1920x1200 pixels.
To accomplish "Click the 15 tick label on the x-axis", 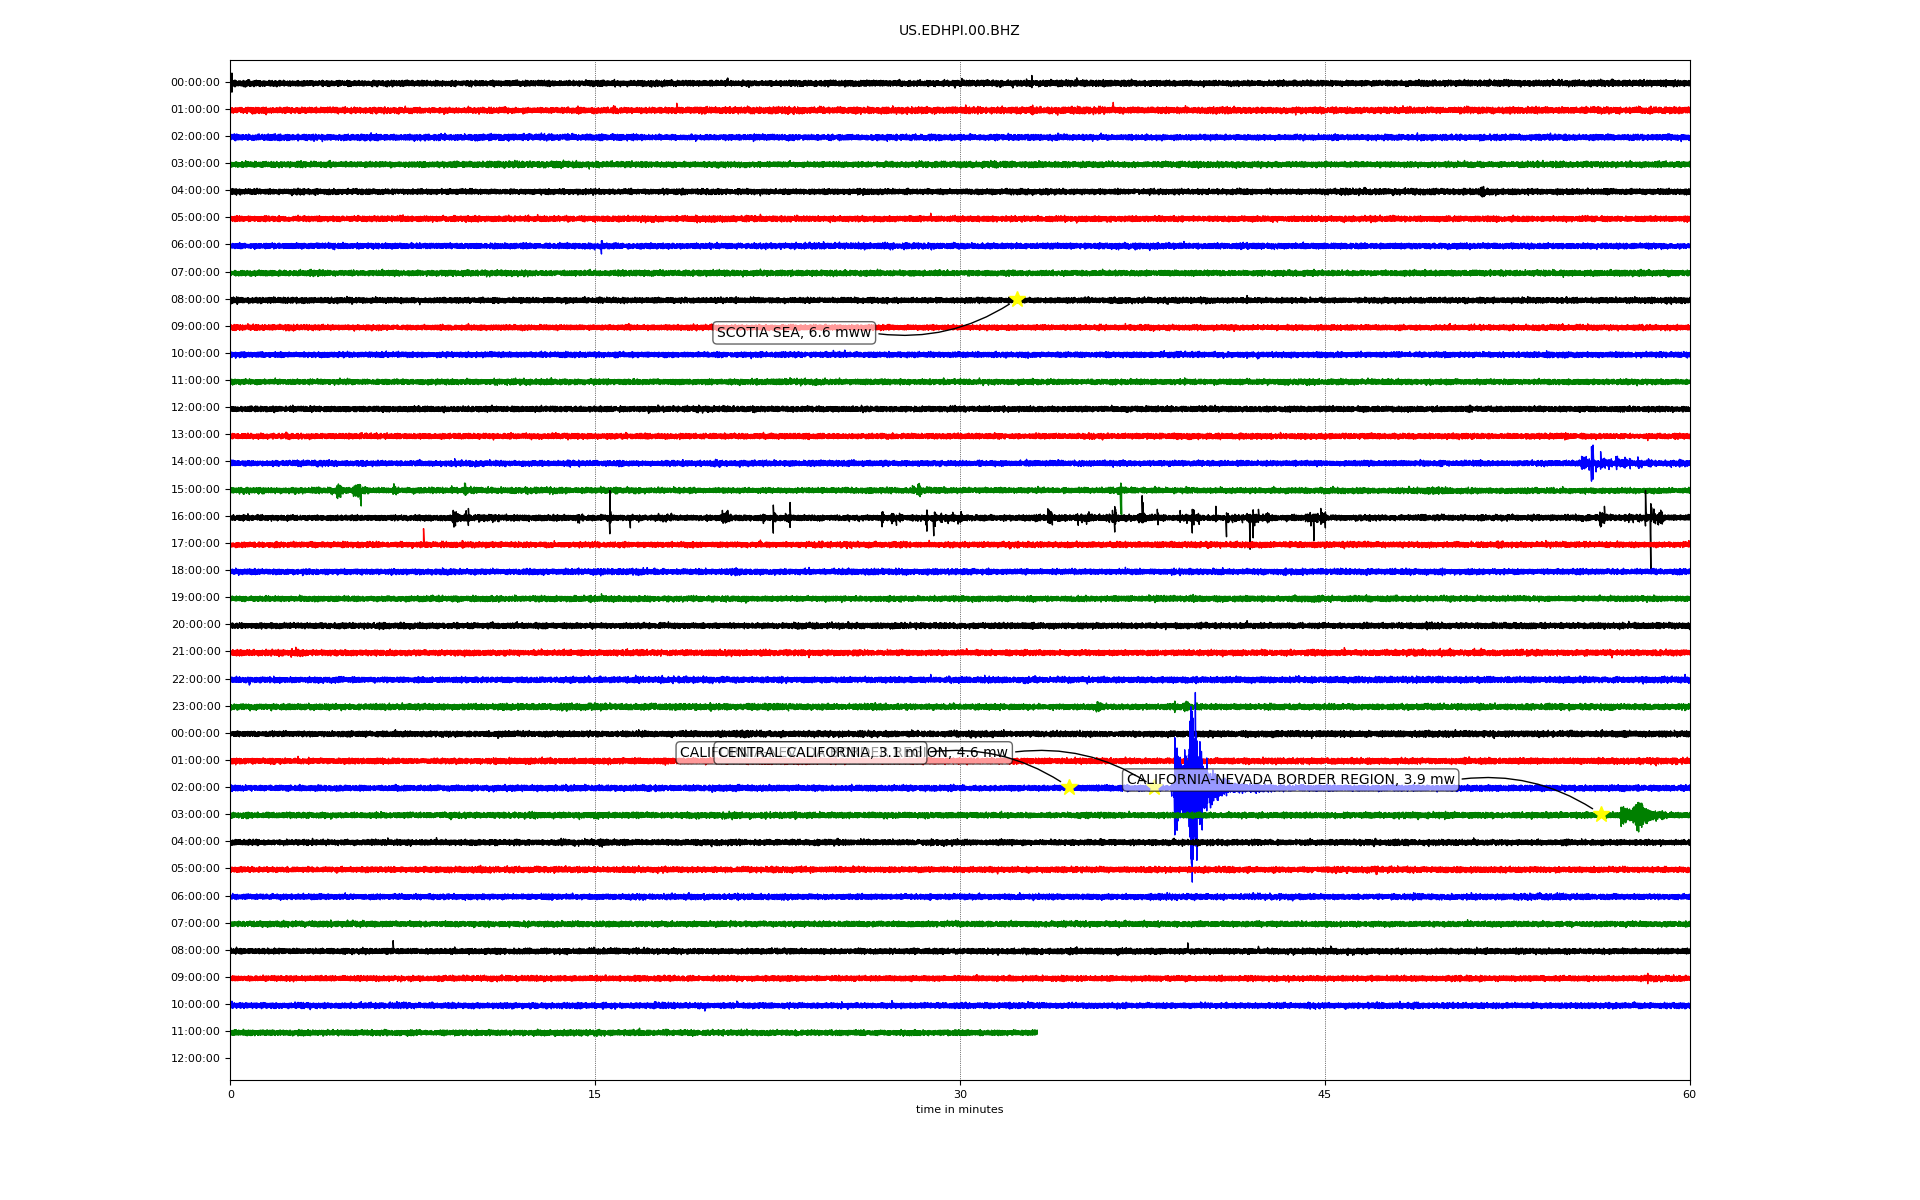I will click(595, 1094).
